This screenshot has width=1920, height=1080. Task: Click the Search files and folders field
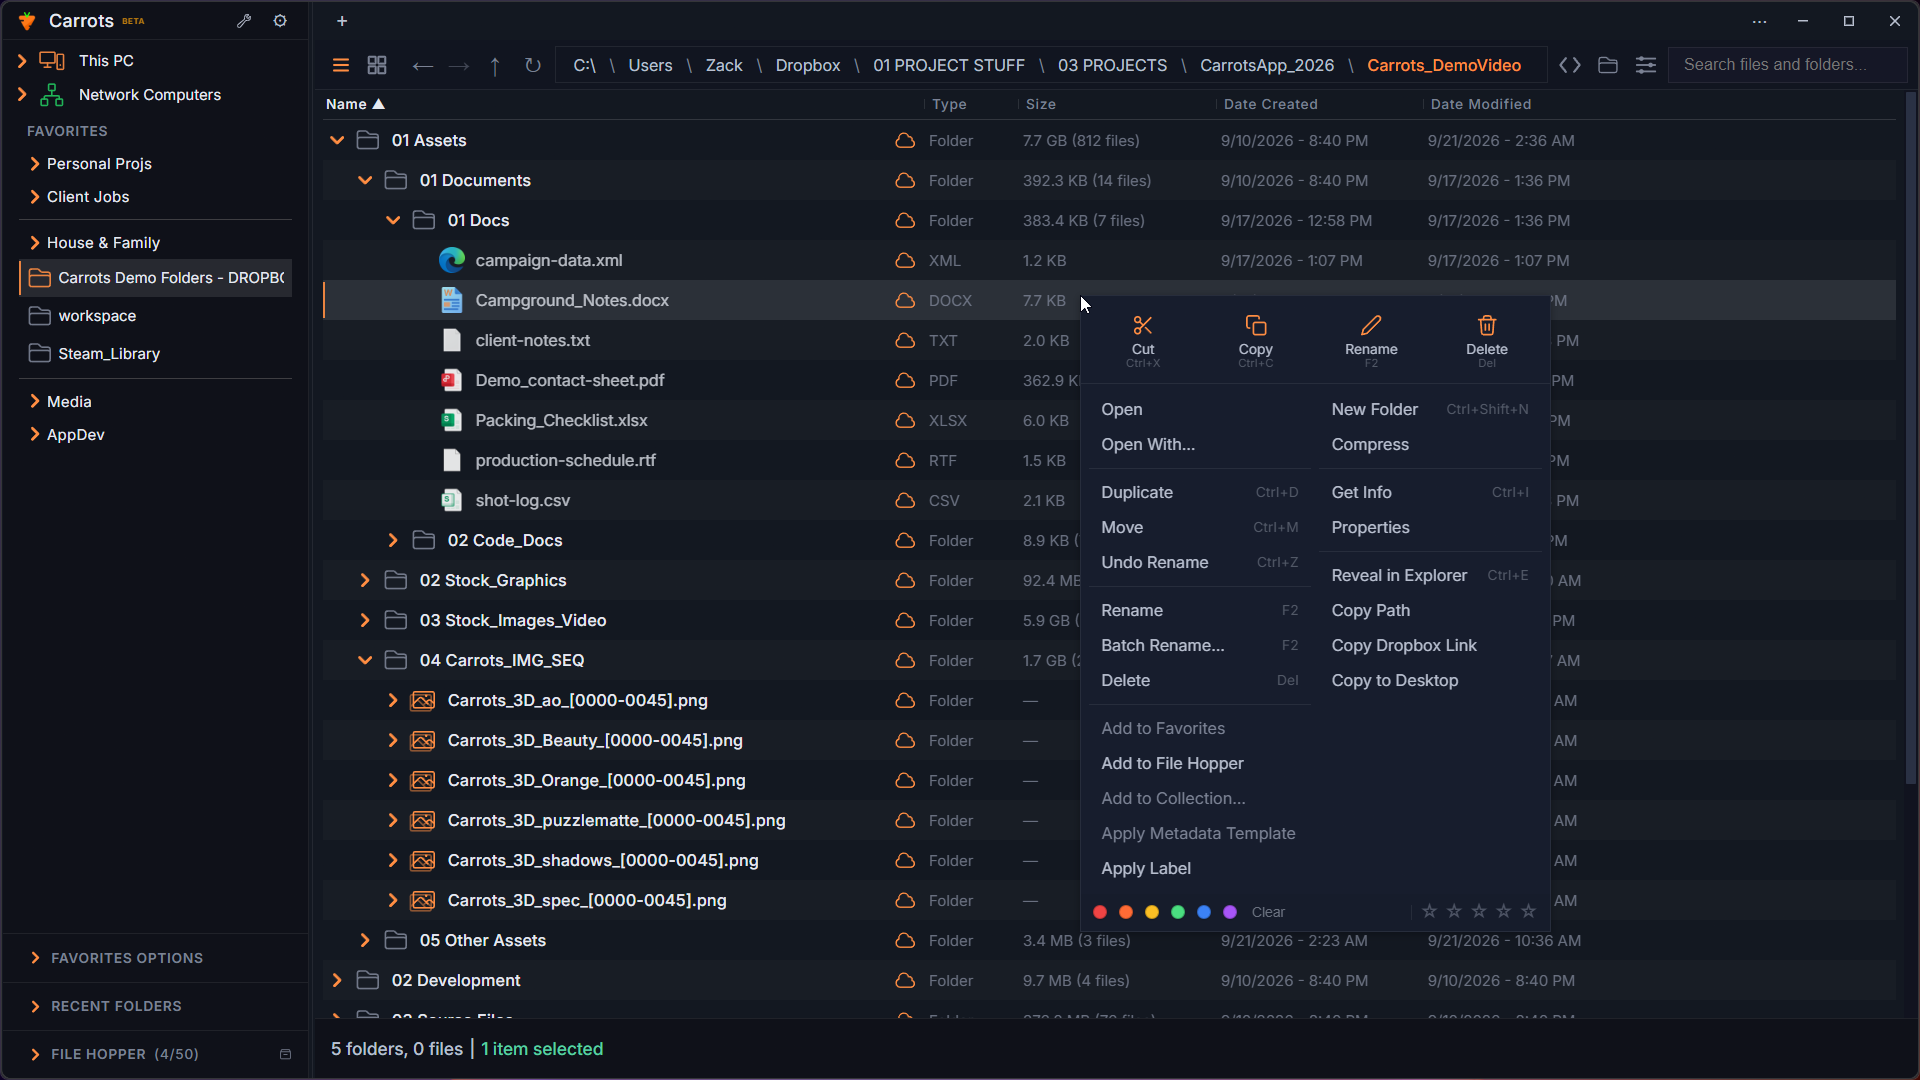point(1787,65)
